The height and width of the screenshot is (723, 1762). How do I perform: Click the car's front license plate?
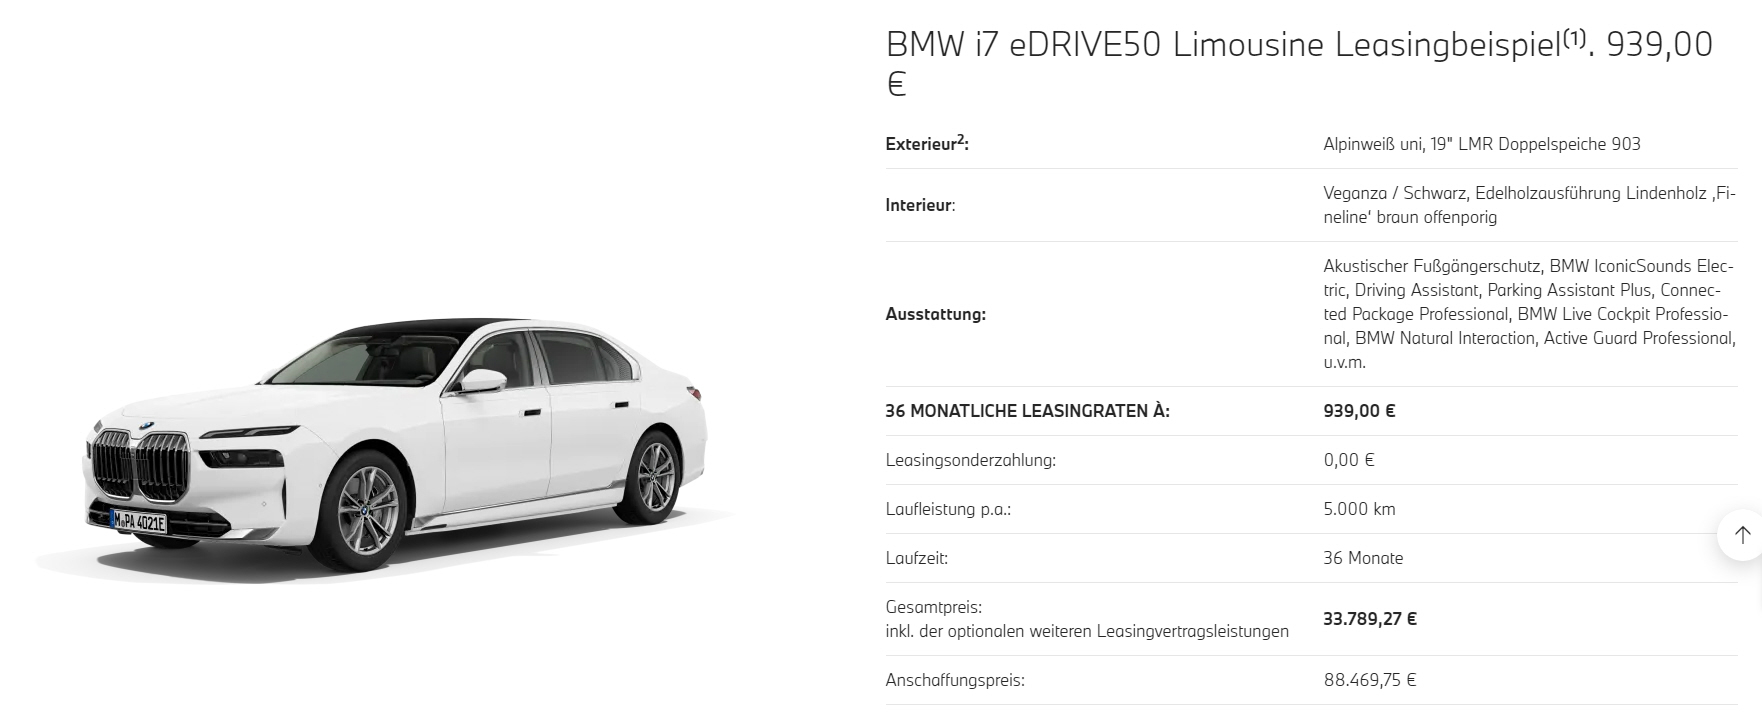point(139,522)
